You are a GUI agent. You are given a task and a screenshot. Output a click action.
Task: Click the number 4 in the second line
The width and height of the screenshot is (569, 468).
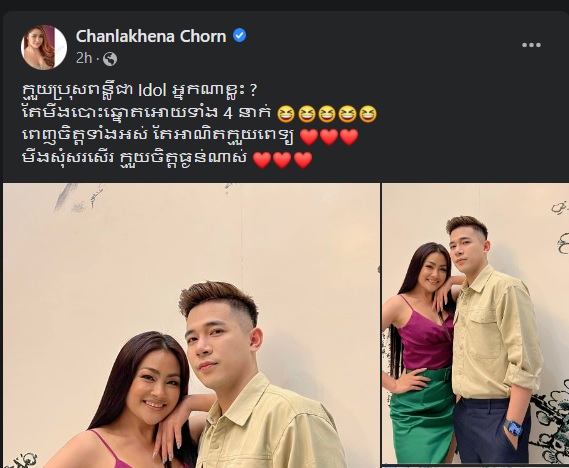pos(228,114)
